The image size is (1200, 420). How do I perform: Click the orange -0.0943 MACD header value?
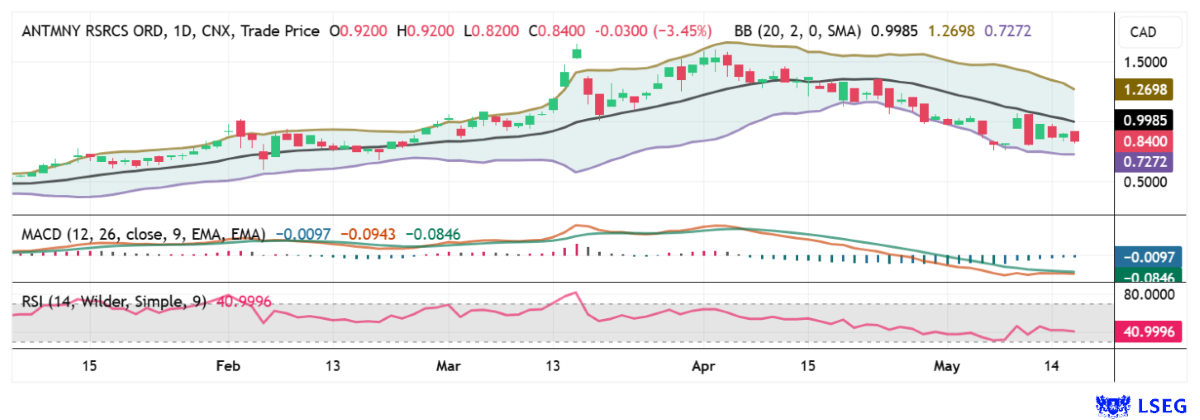[x=366, y=234]
